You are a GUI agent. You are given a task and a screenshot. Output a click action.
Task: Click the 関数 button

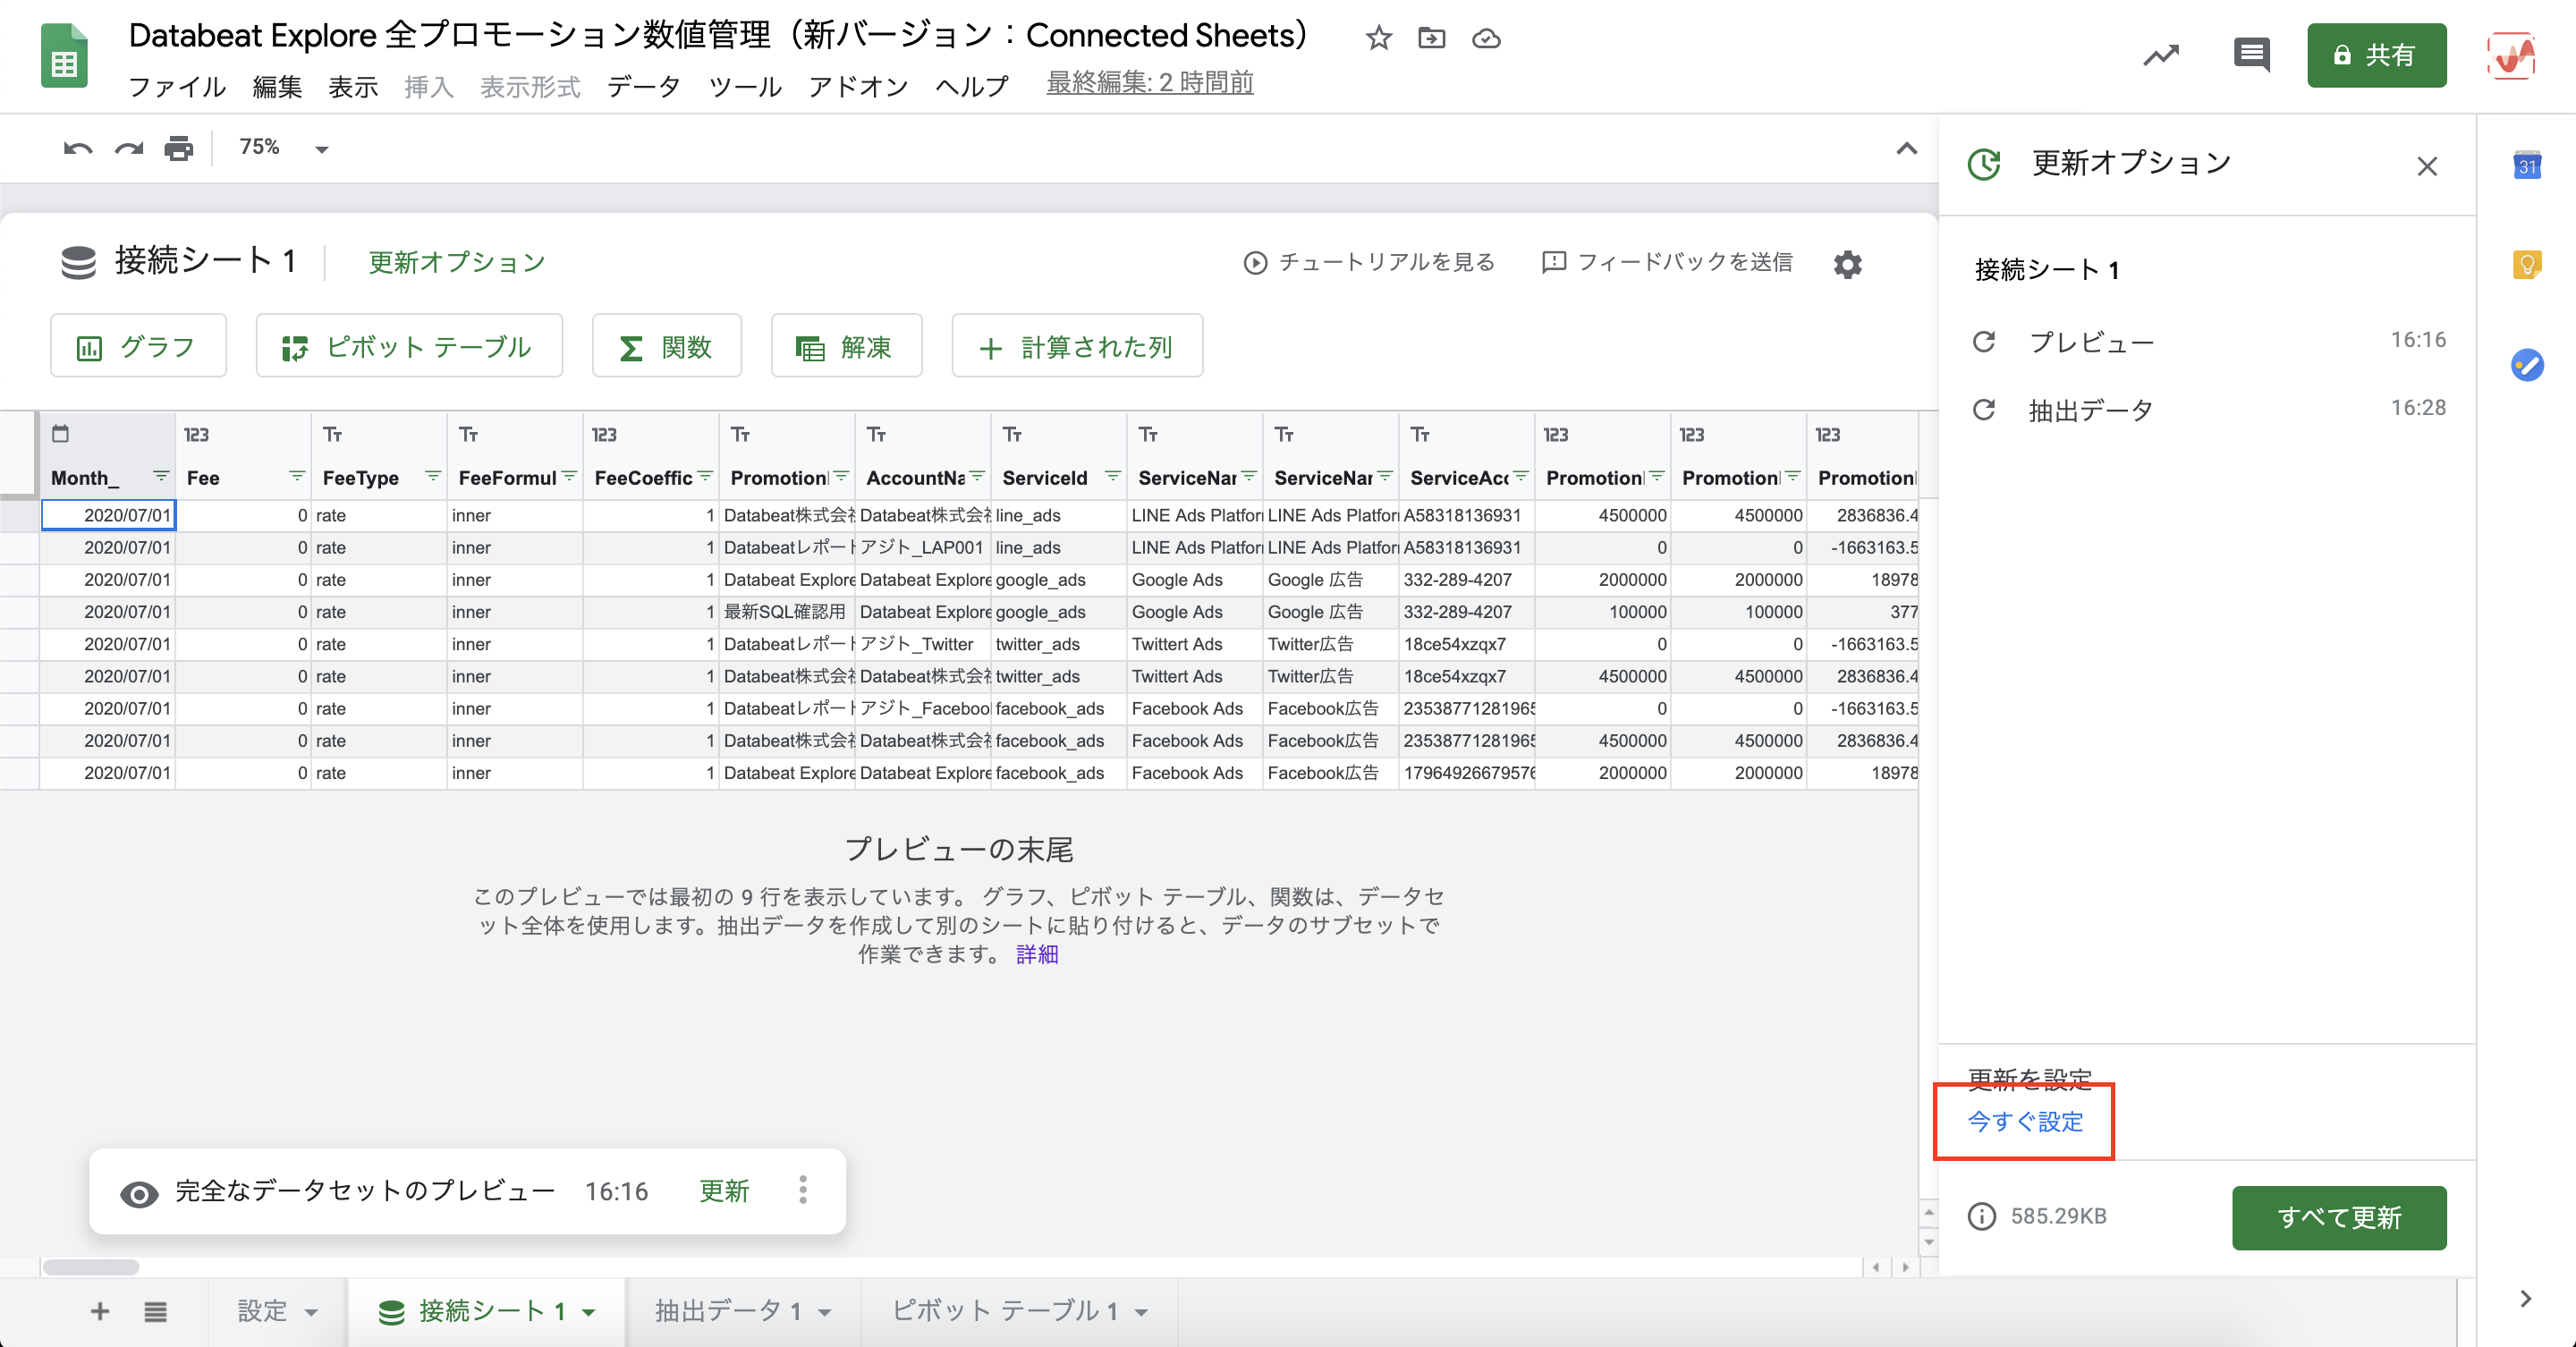point(666,346)
